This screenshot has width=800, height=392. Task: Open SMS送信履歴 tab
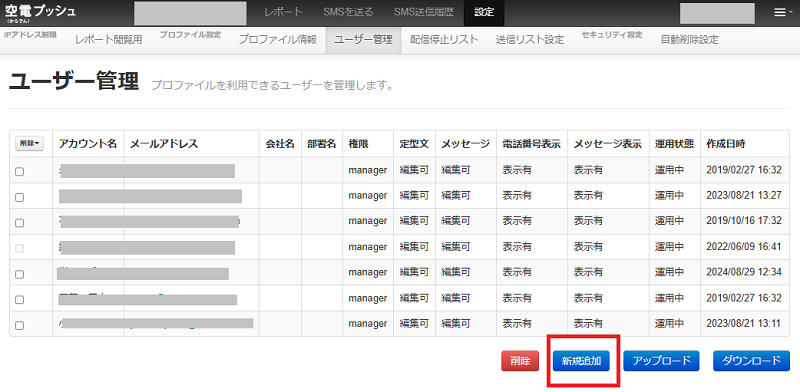click(x=423, y=12)
